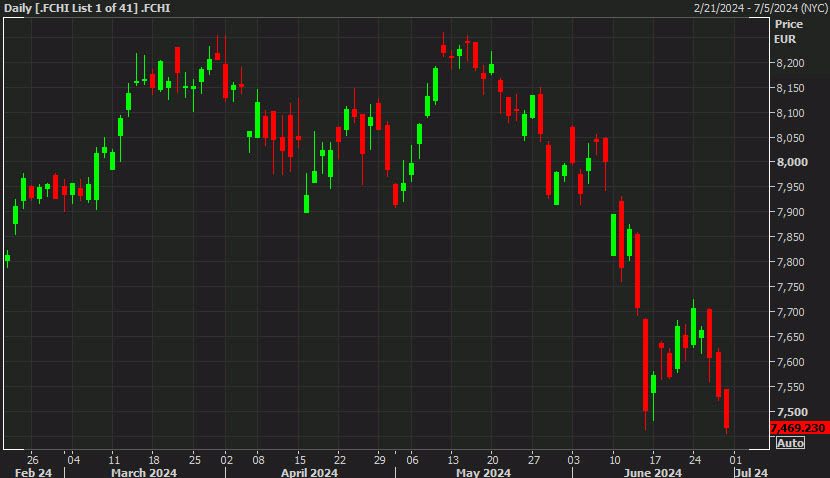
Task: Click the date tick 26 in February
Action: pos(33,460)
